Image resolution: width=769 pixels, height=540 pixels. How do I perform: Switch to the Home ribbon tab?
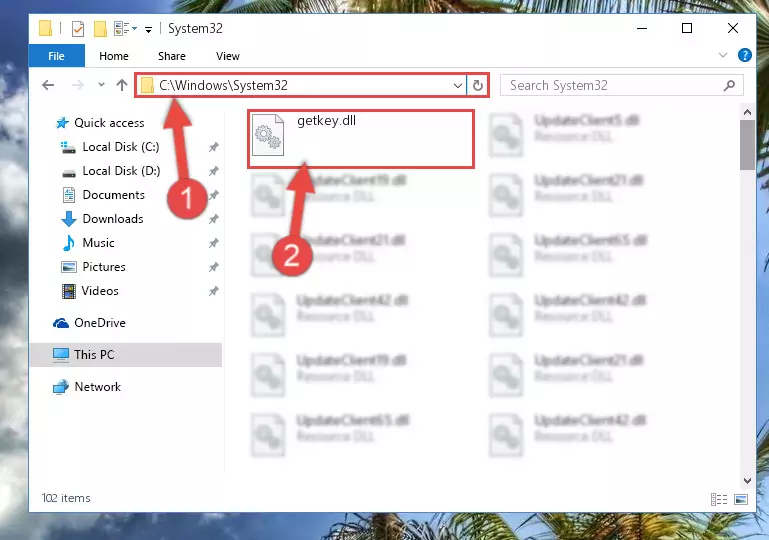[114, 56]
